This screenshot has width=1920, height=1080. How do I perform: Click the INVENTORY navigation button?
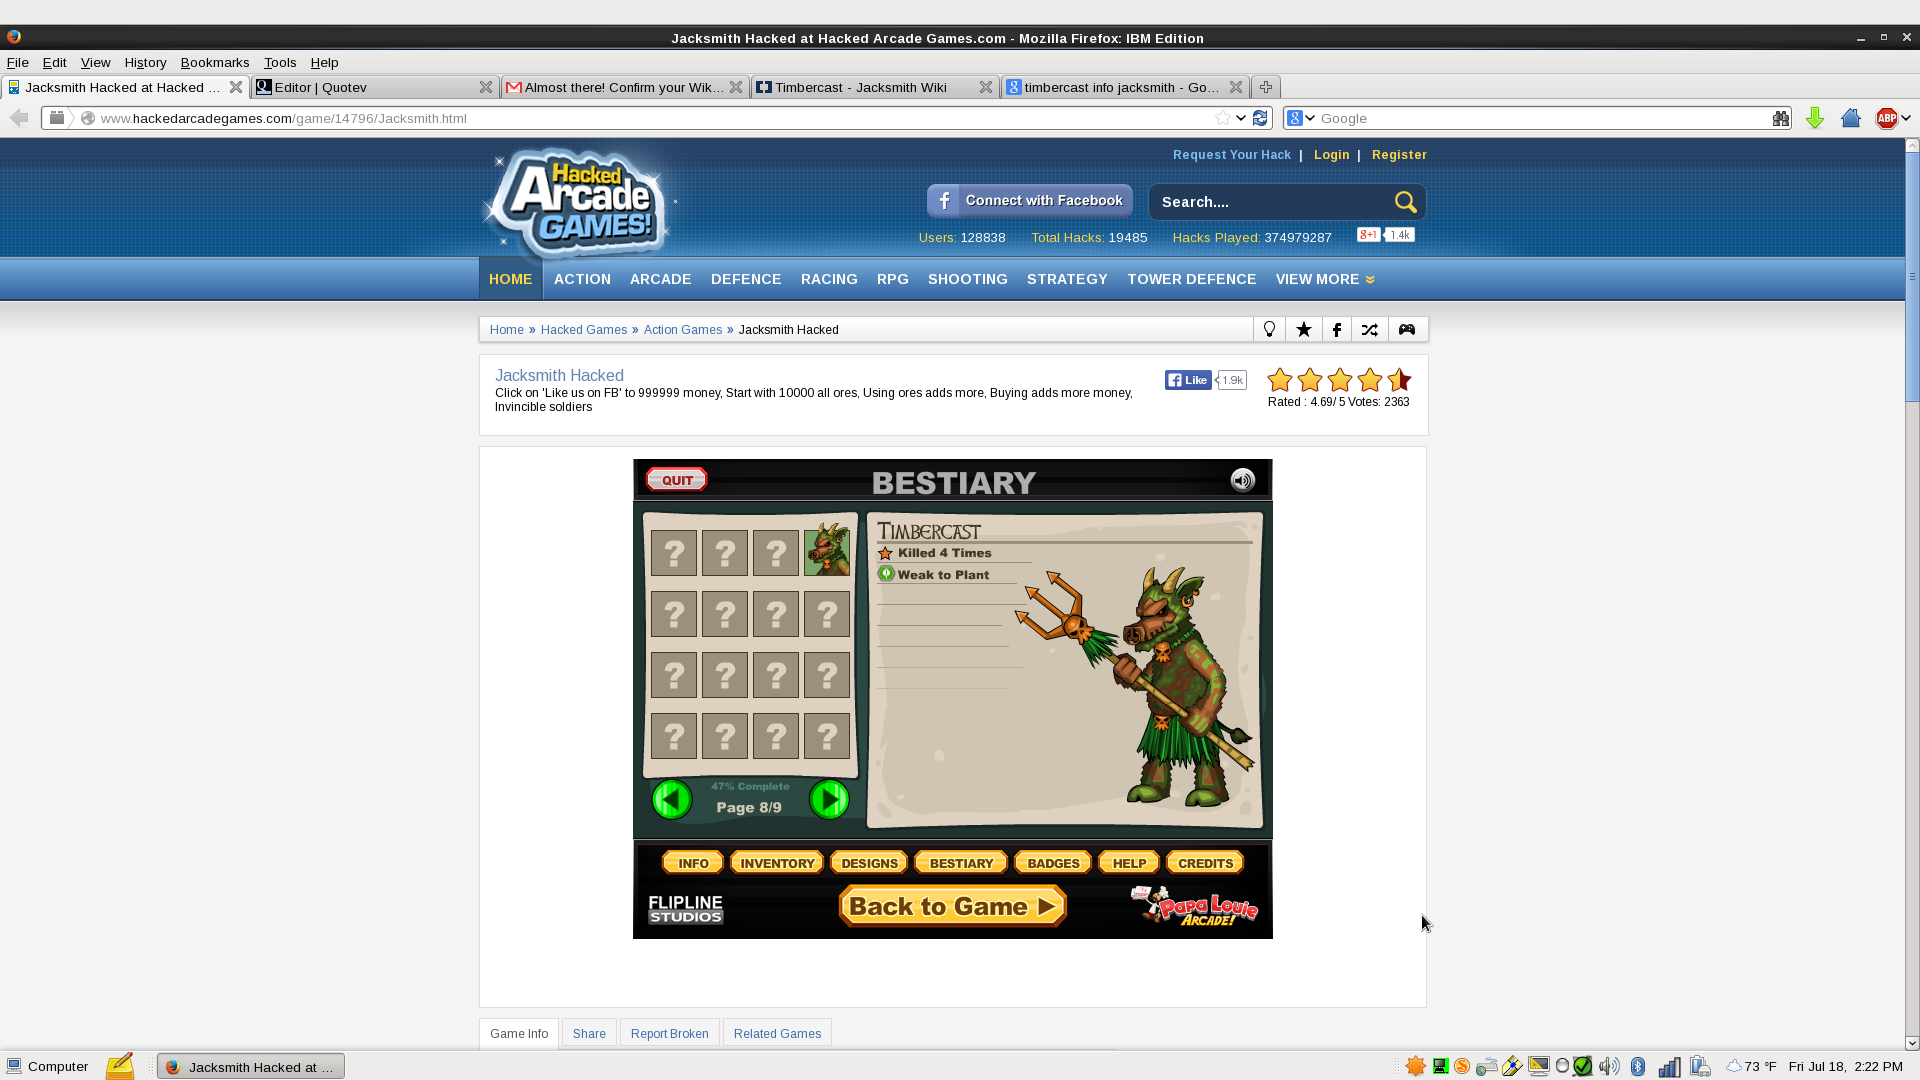777,862
